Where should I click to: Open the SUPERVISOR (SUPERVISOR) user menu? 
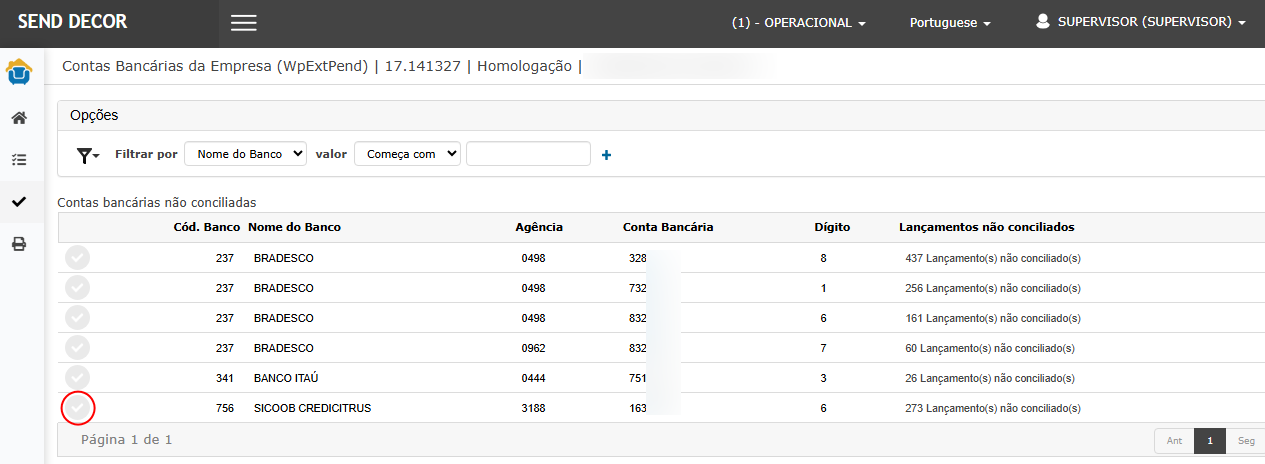1140,21
